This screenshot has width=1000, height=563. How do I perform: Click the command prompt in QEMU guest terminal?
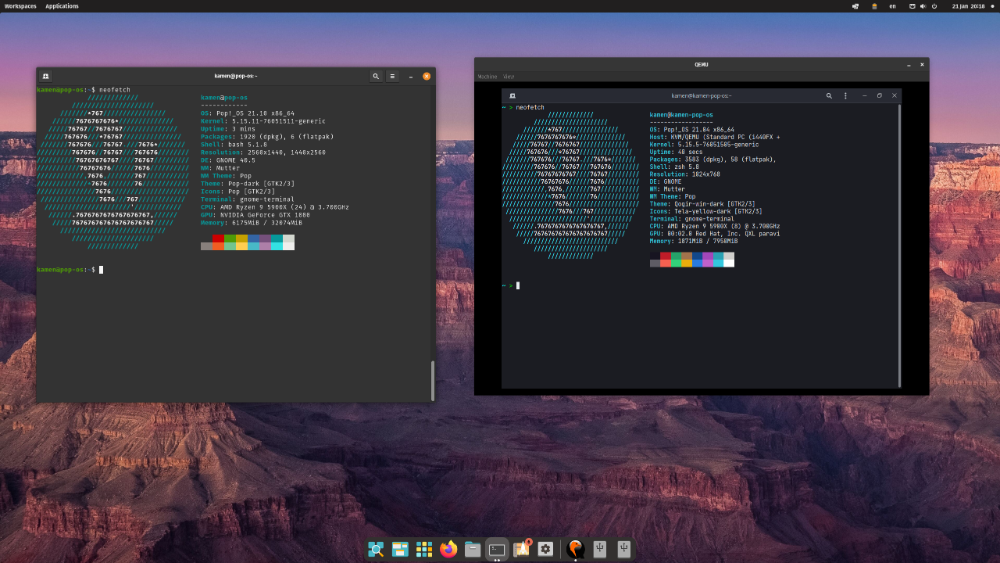coord(511,286)
